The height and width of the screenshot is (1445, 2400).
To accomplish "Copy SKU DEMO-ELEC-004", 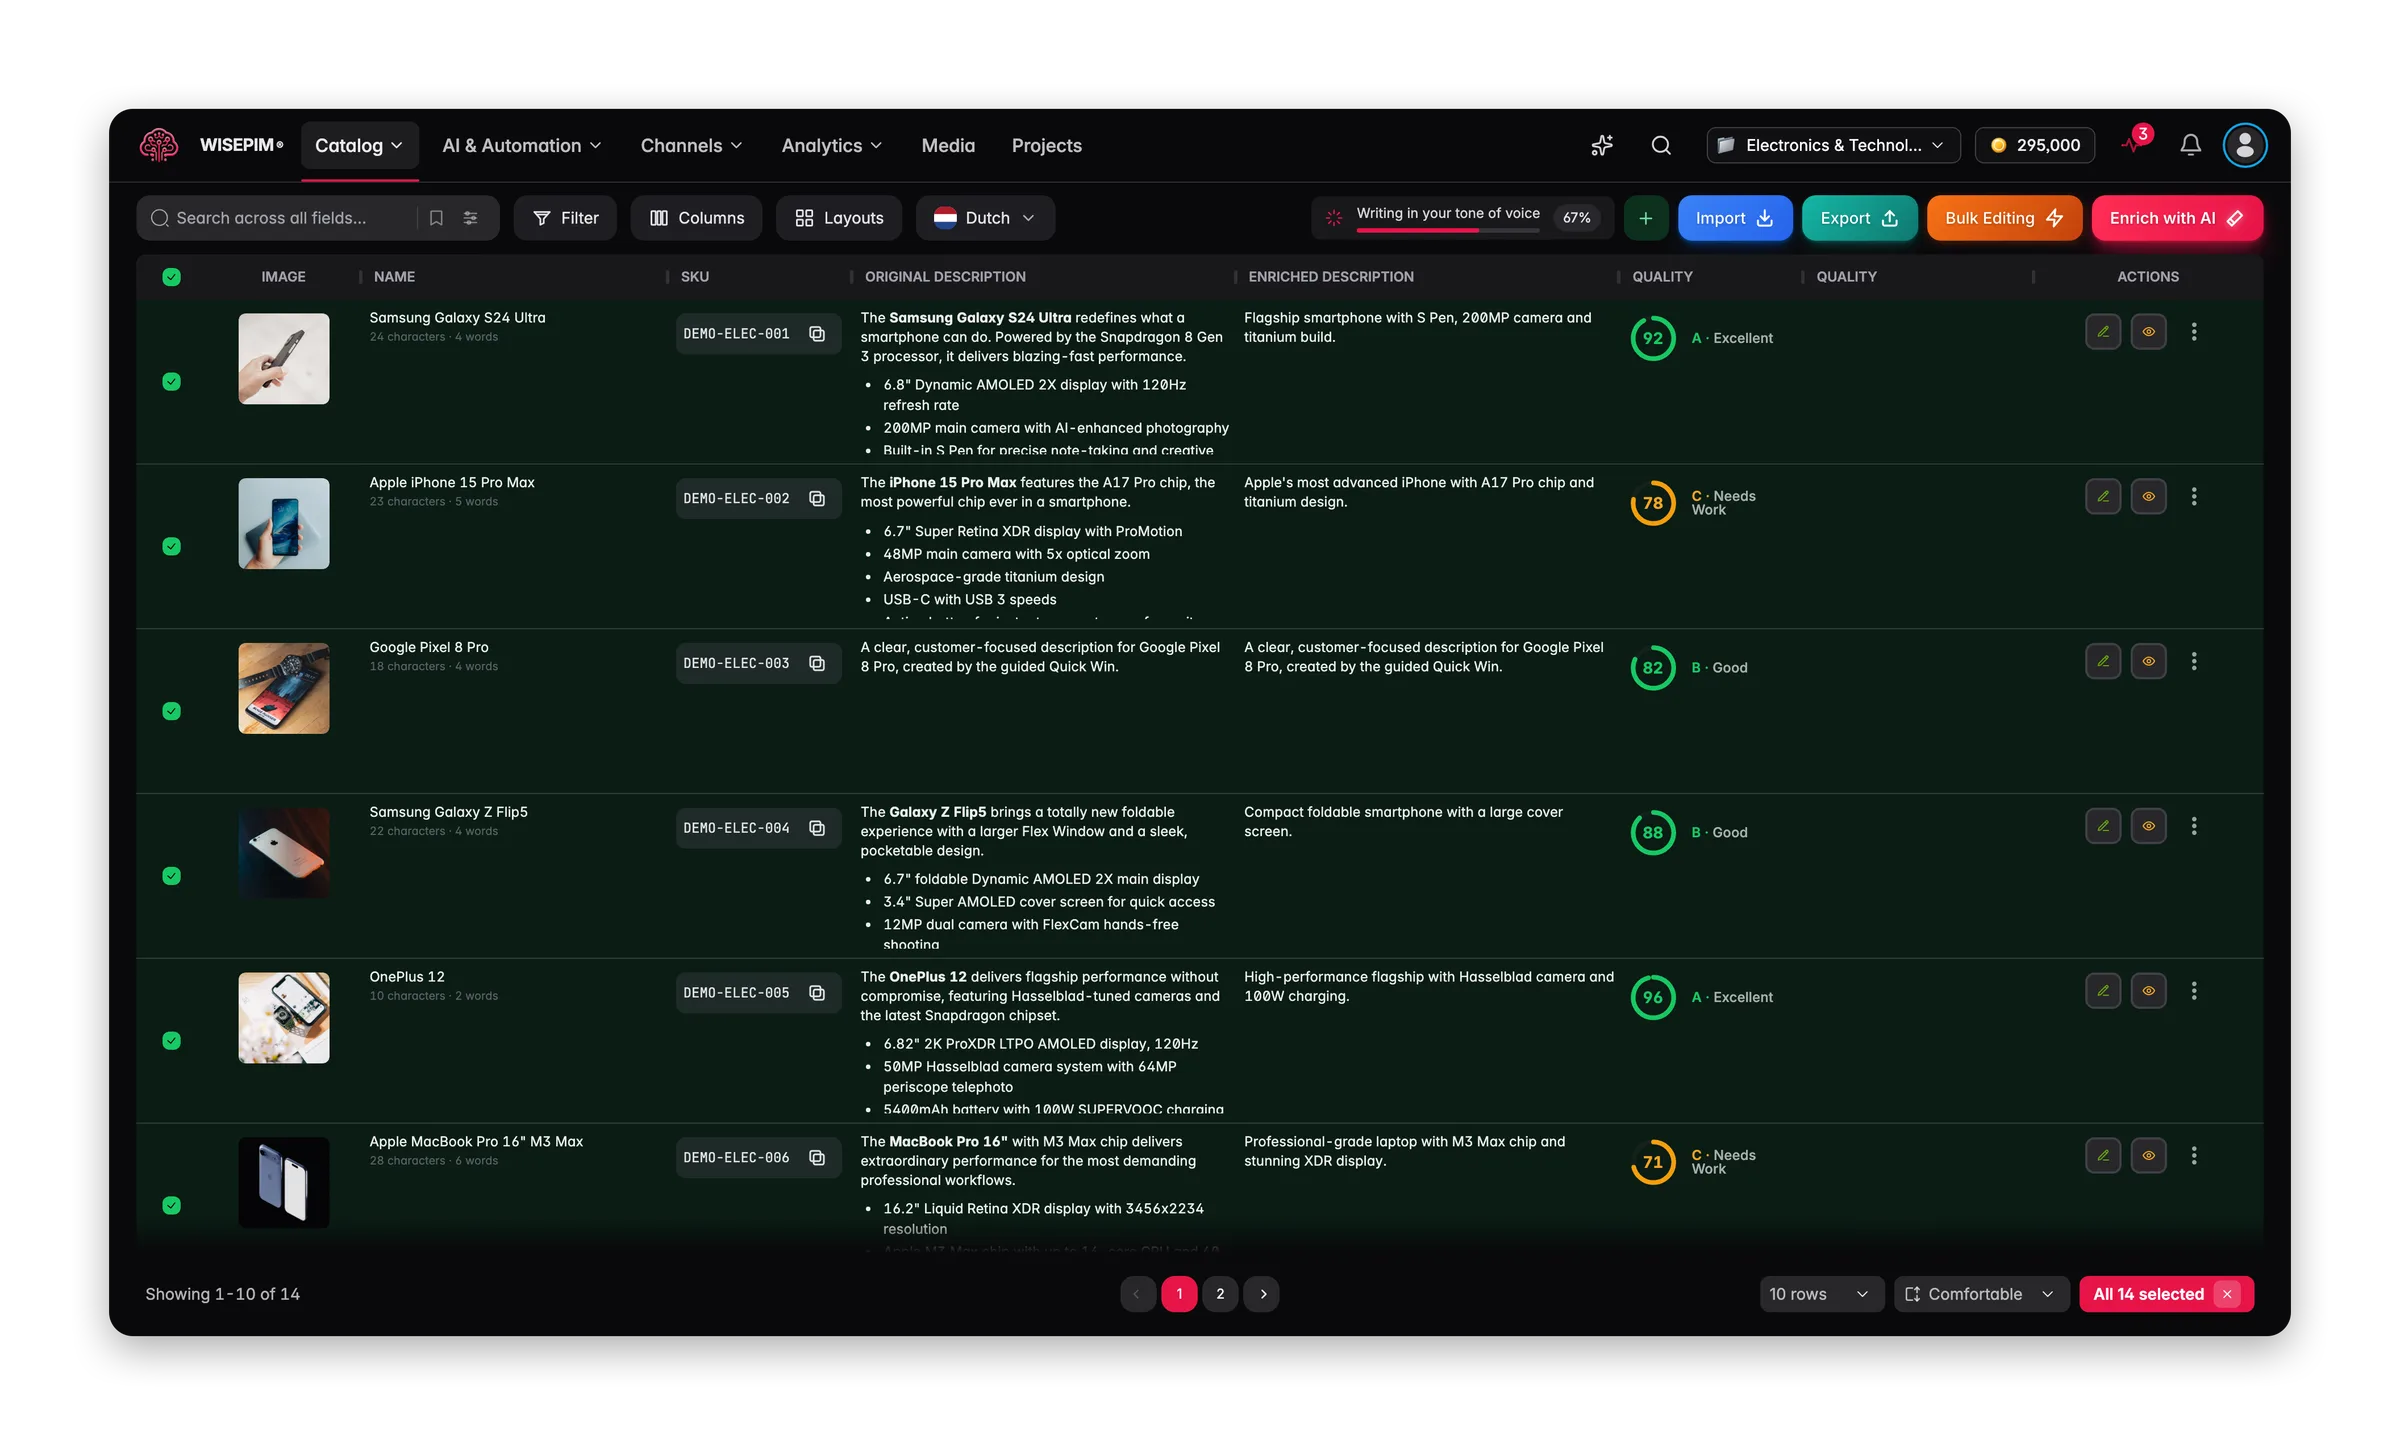I will click(817, 828).
